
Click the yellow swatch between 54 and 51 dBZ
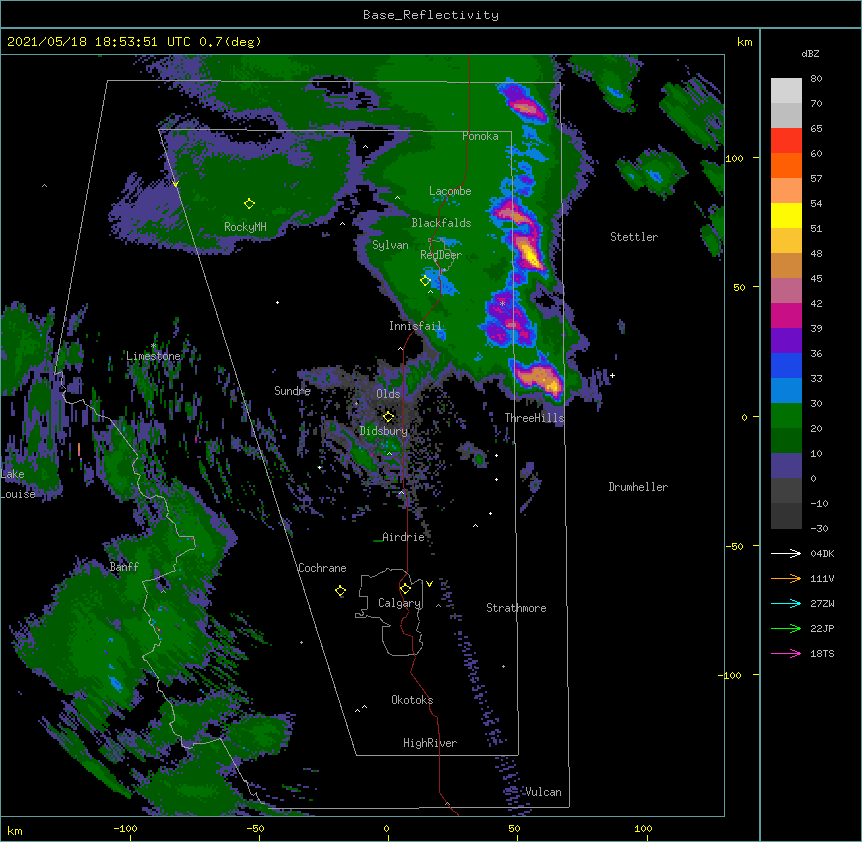click(786, 215)
